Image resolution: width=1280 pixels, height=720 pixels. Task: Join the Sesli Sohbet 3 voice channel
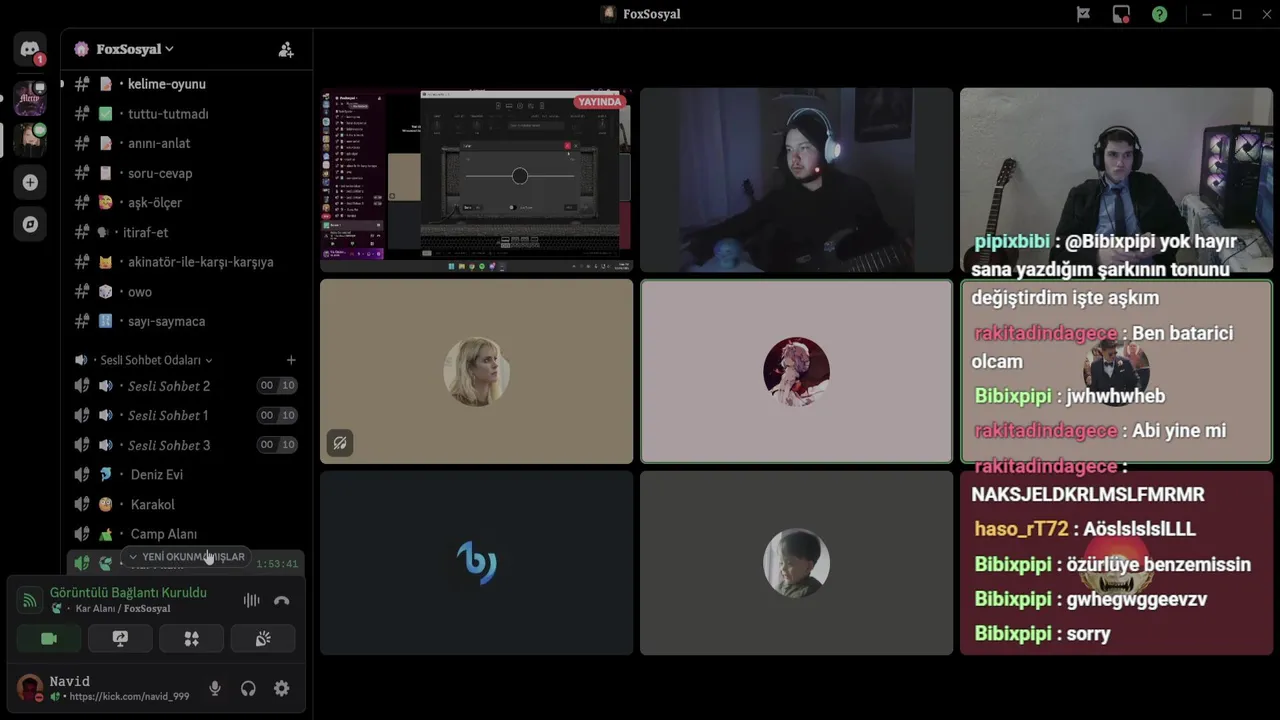tap(186, 445)
